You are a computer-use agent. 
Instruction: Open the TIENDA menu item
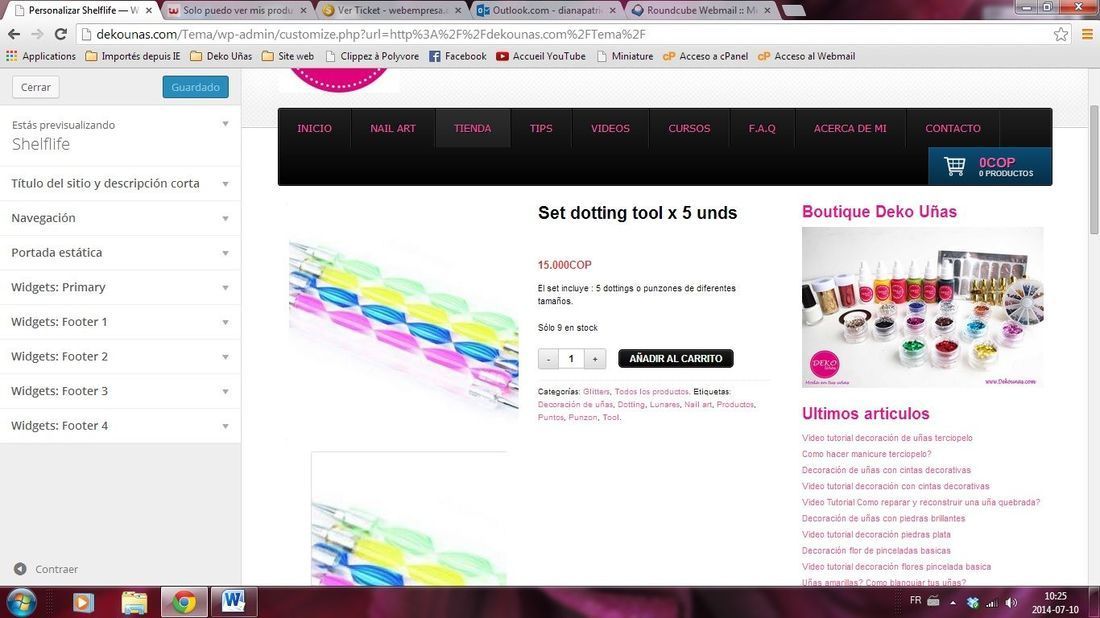[472, 128]
